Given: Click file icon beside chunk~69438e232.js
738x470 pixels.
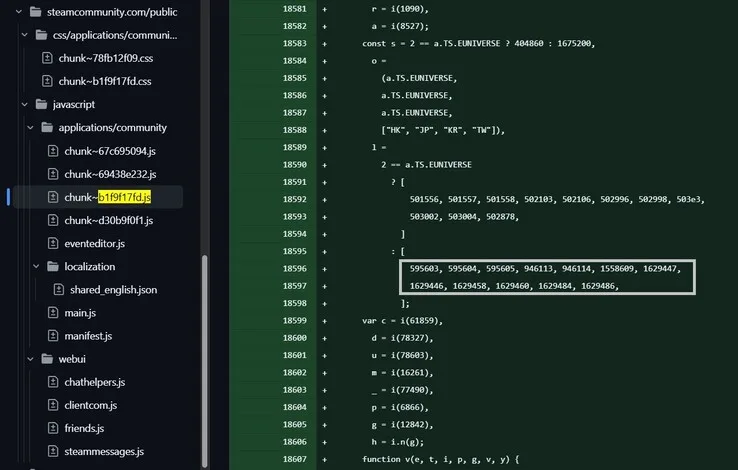Looking at the screenshot, I should (53, 174).
